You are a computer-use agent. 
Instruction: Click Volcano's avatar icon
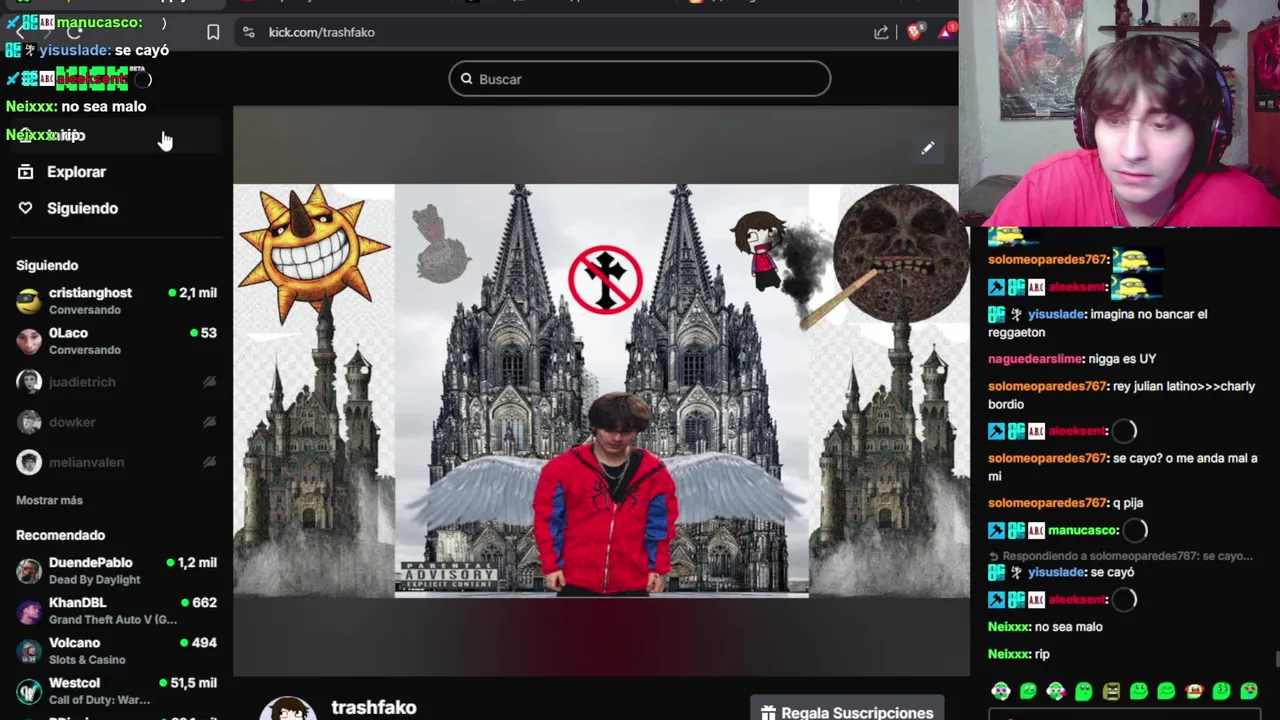(29, 651)
